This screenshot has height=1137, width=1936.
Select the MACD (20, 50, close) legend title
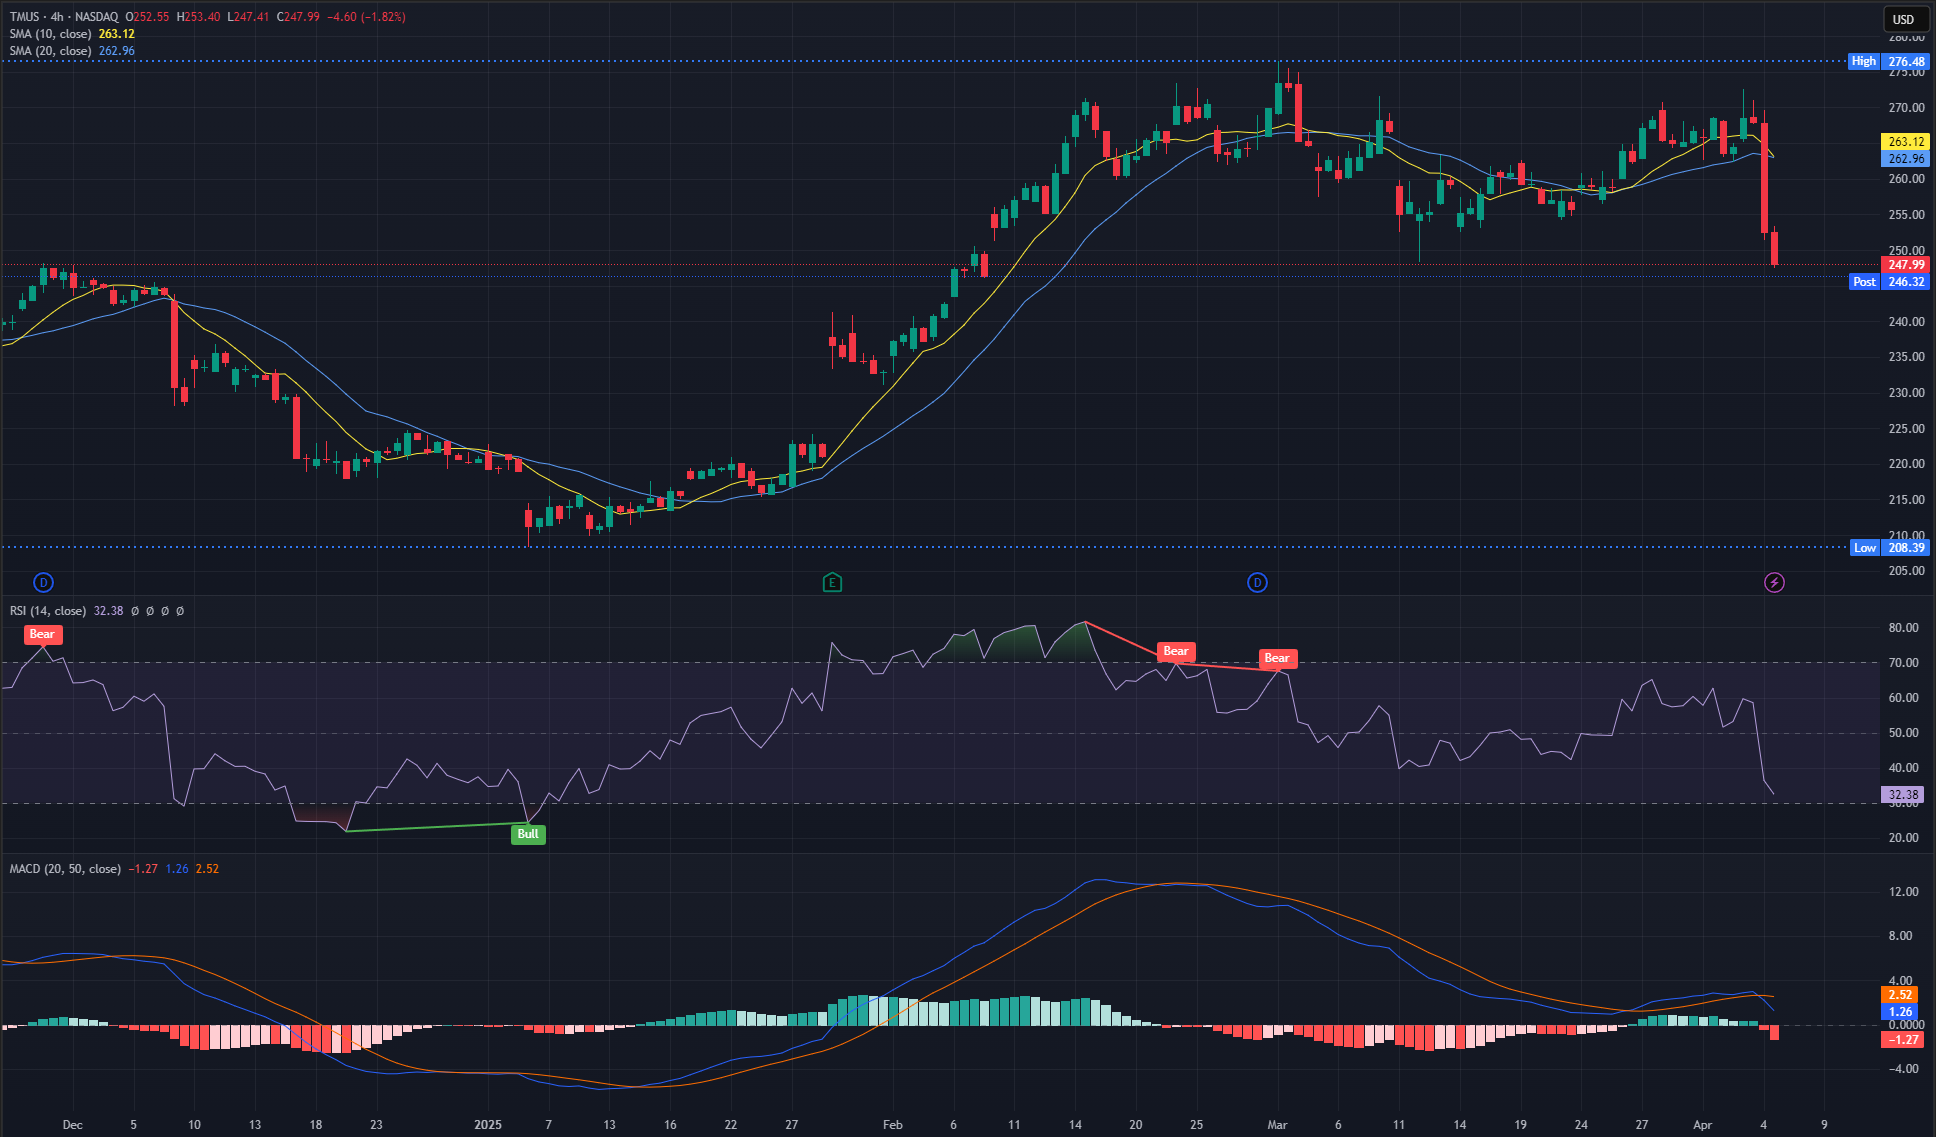(x=65, y=869)
